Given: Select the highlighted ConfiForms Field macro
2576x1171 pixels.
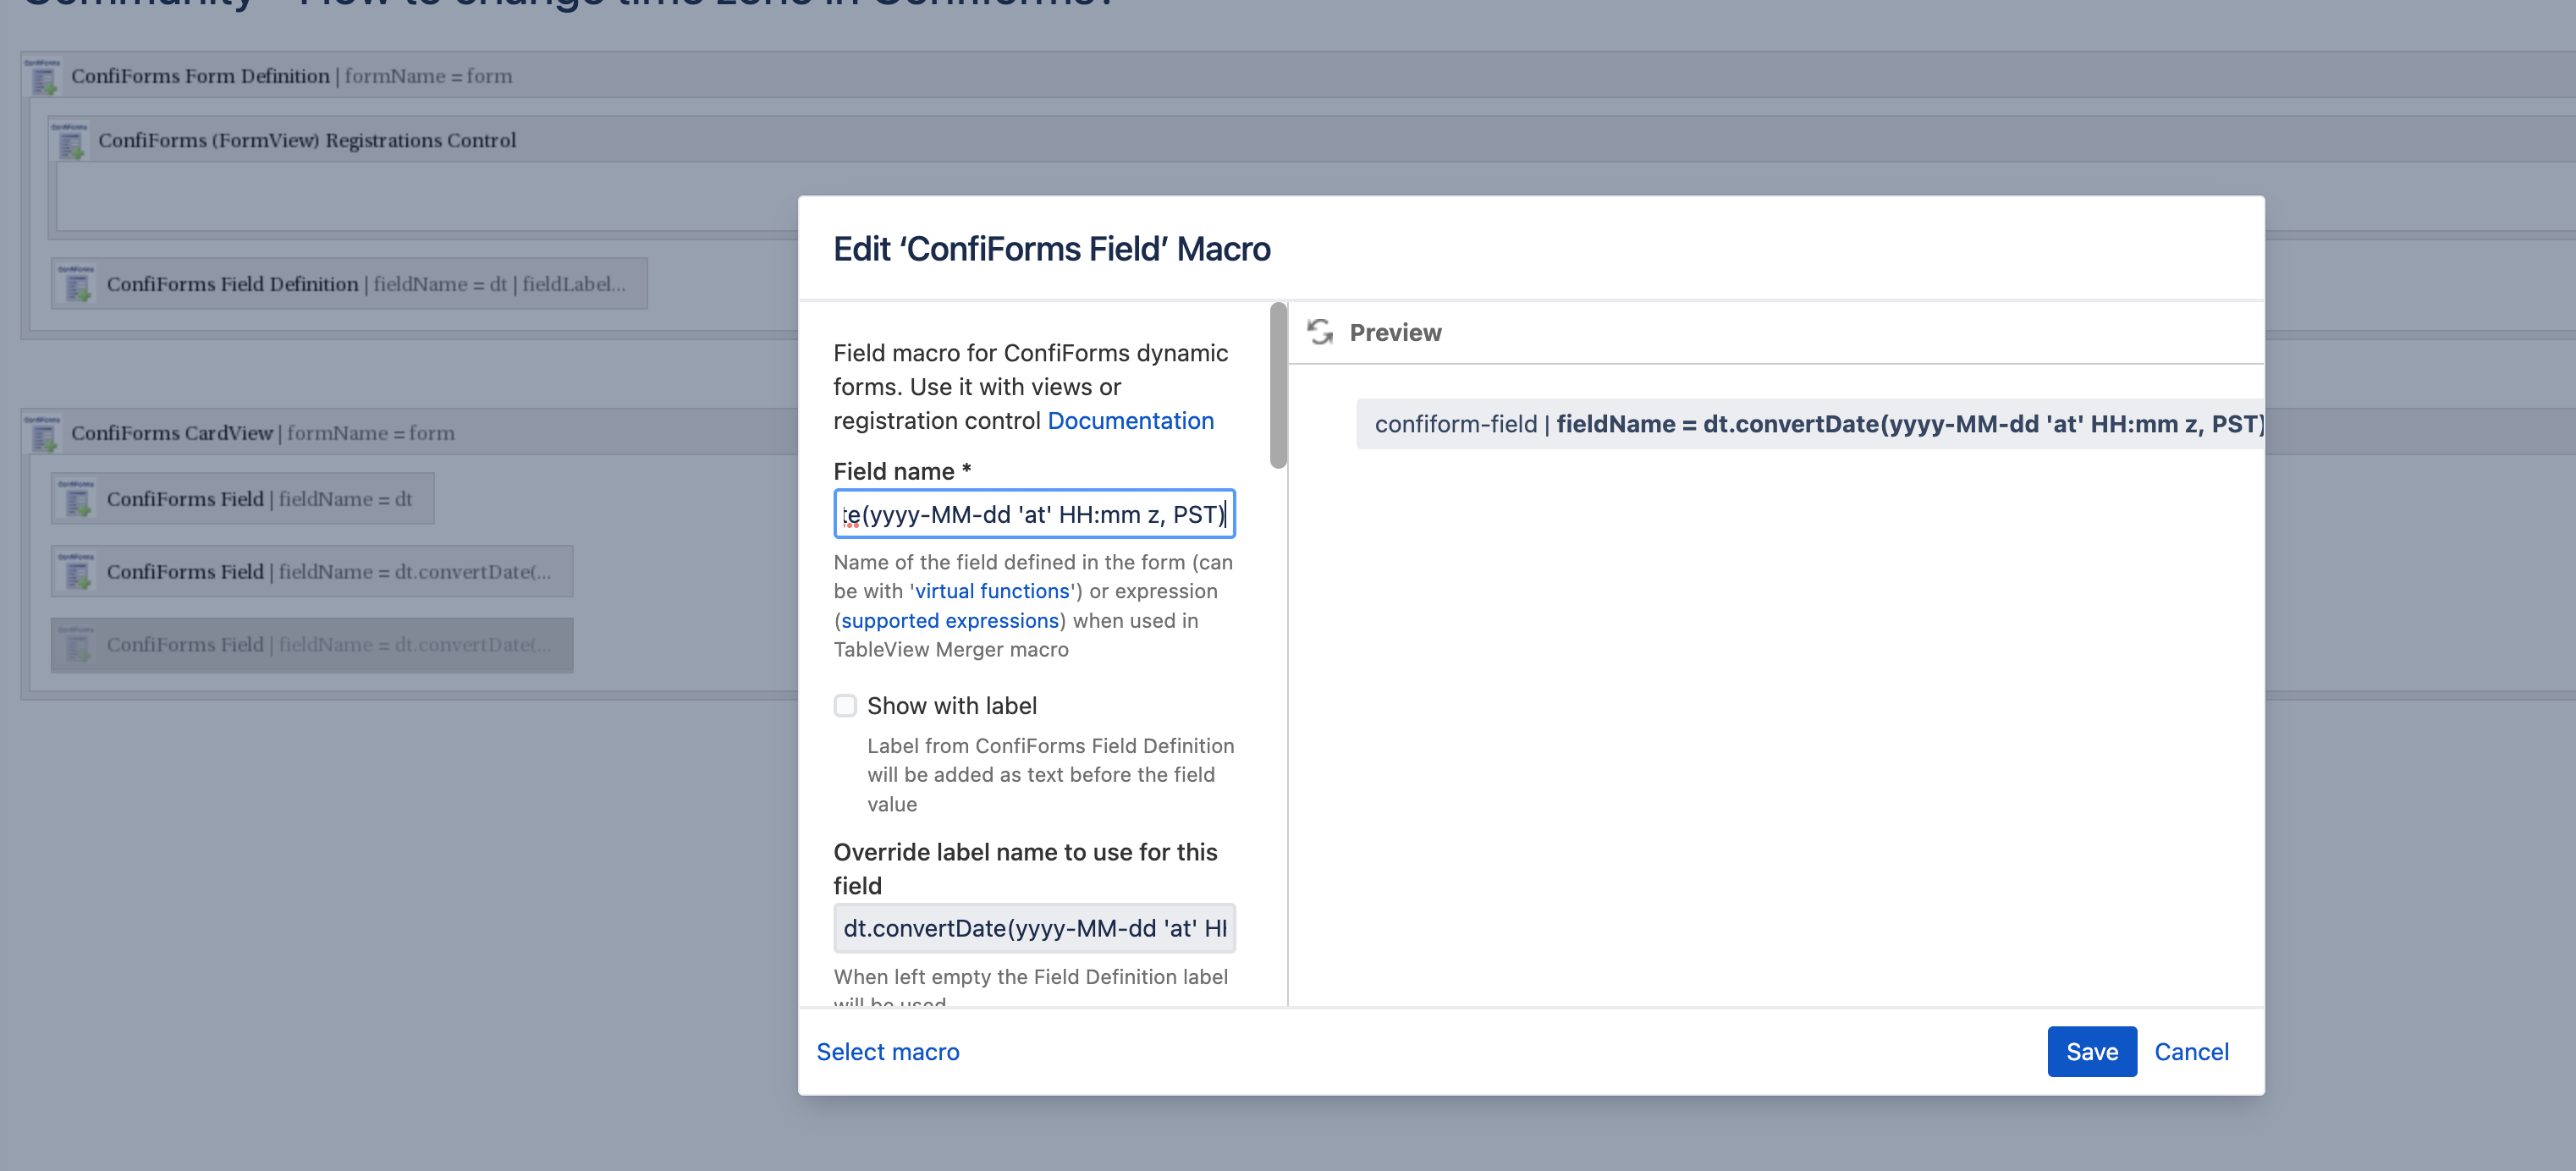Looking at the screenshot, I should (311, 645).
